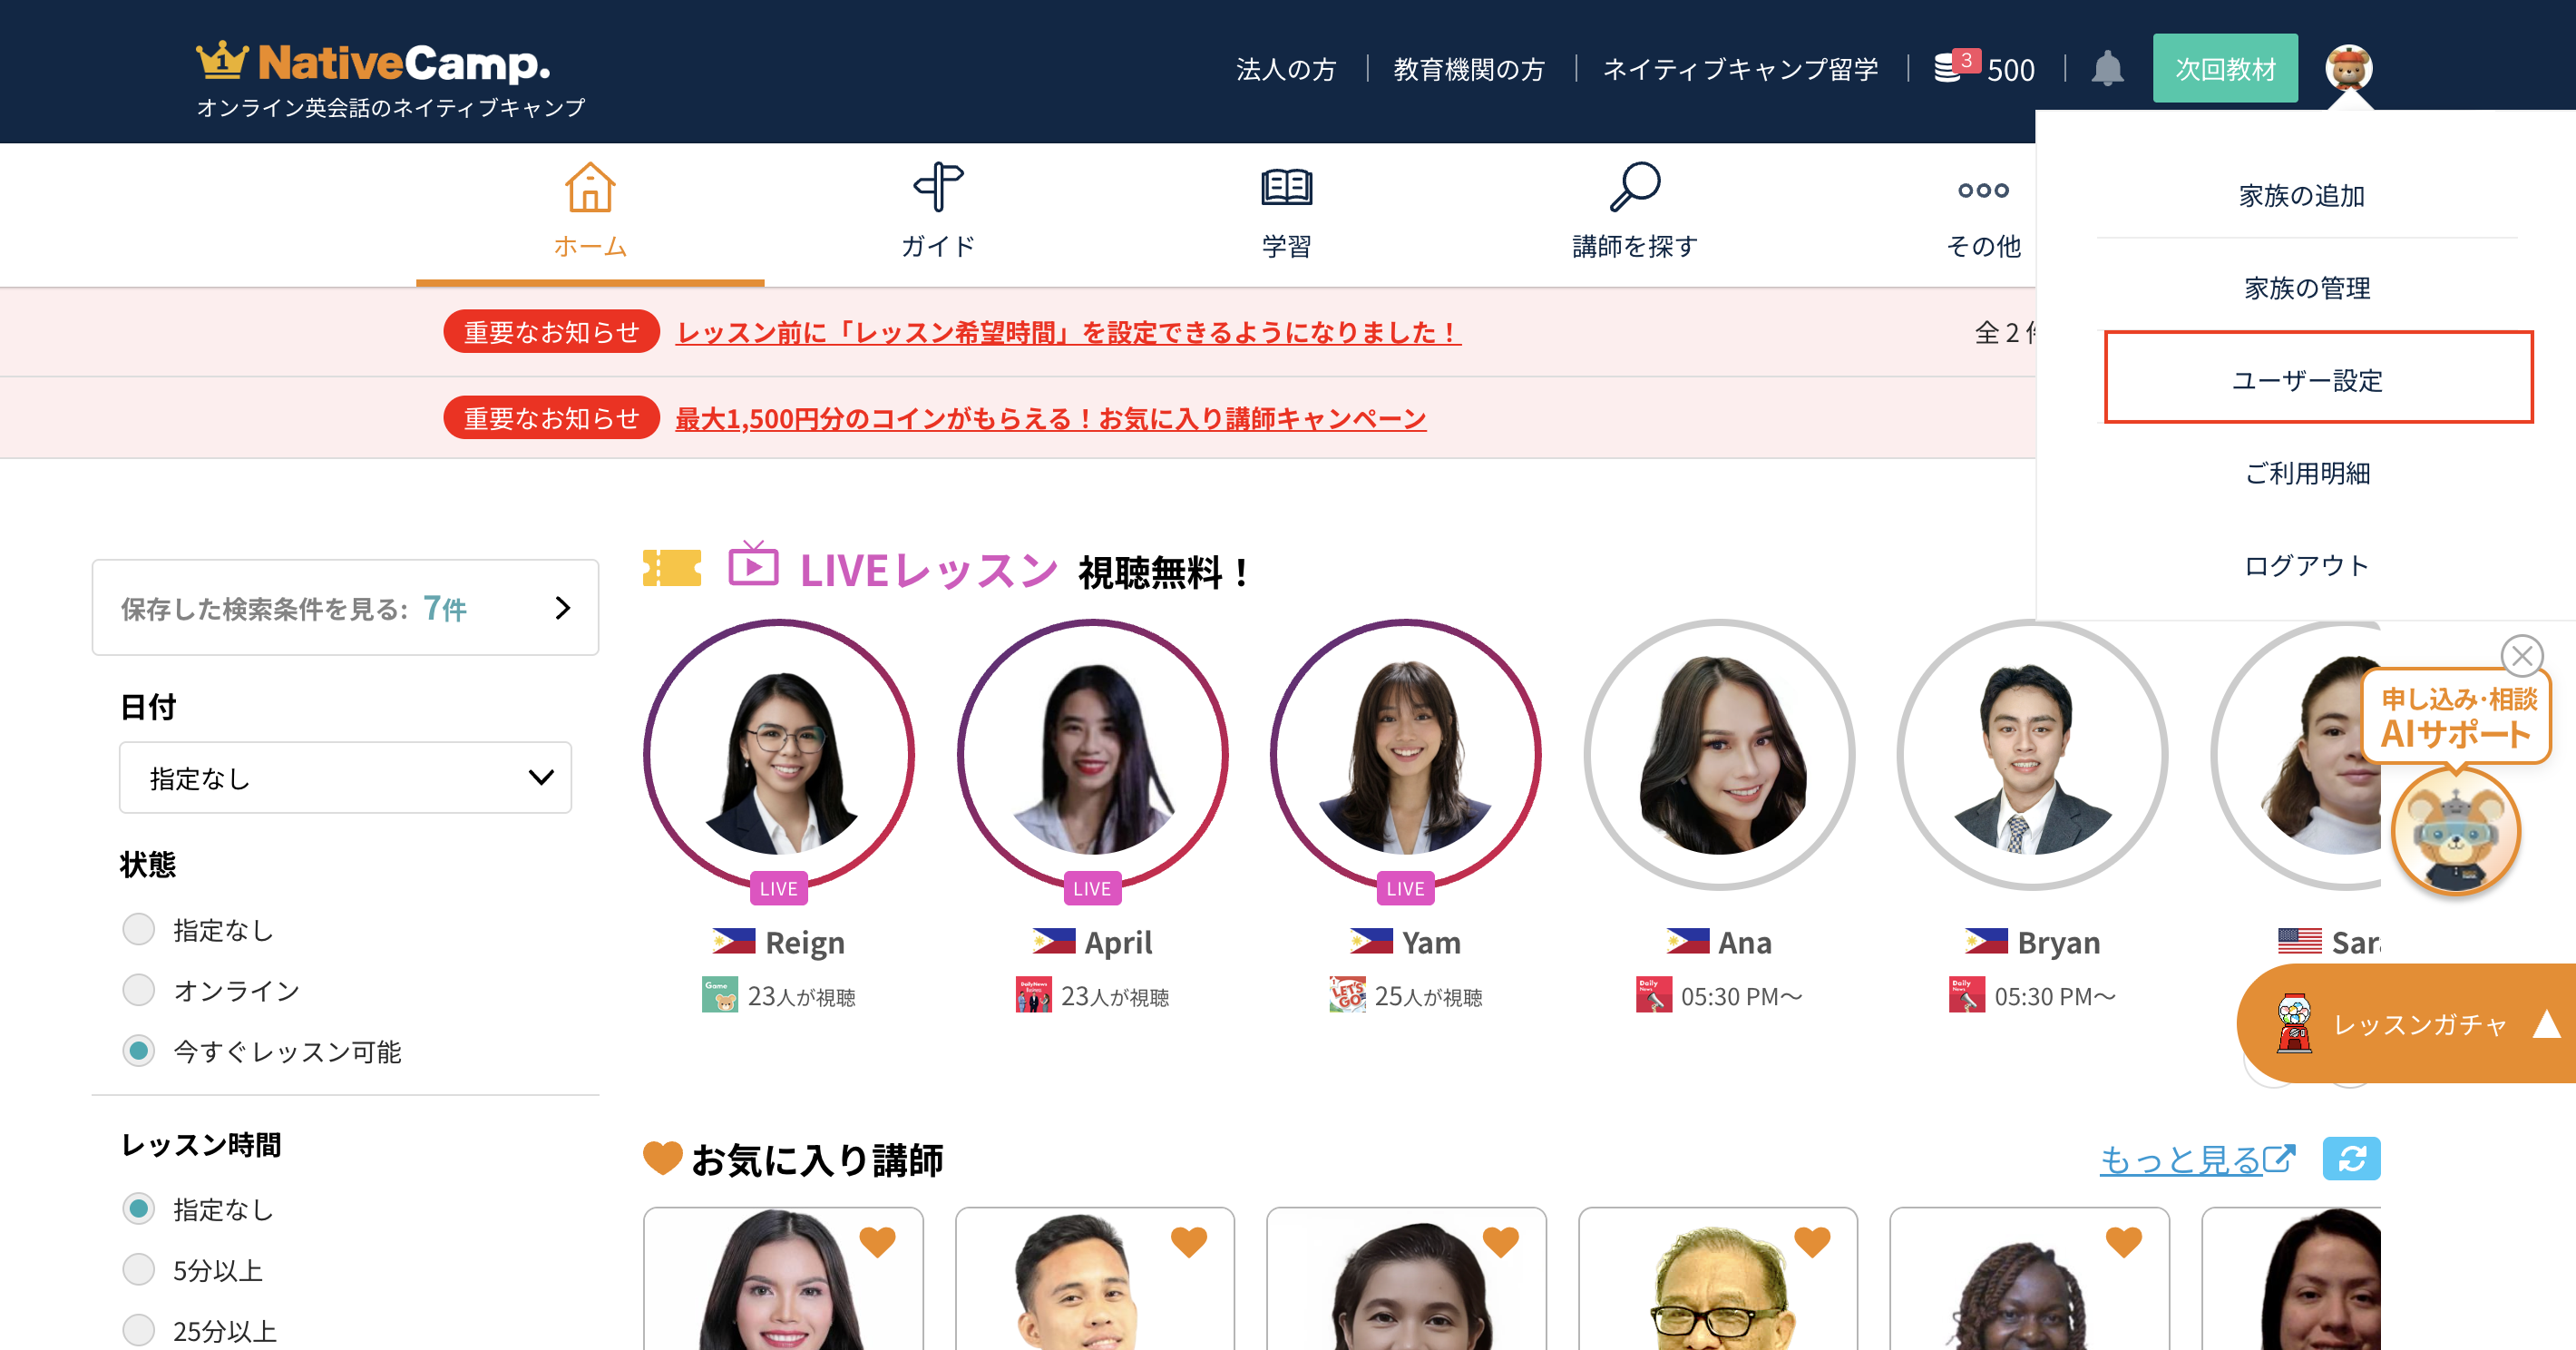Refresh favorite teachers with the blue refresh icon
The image size is (2576, 1350).
pyautogui.click(x=2351, y=1159)
